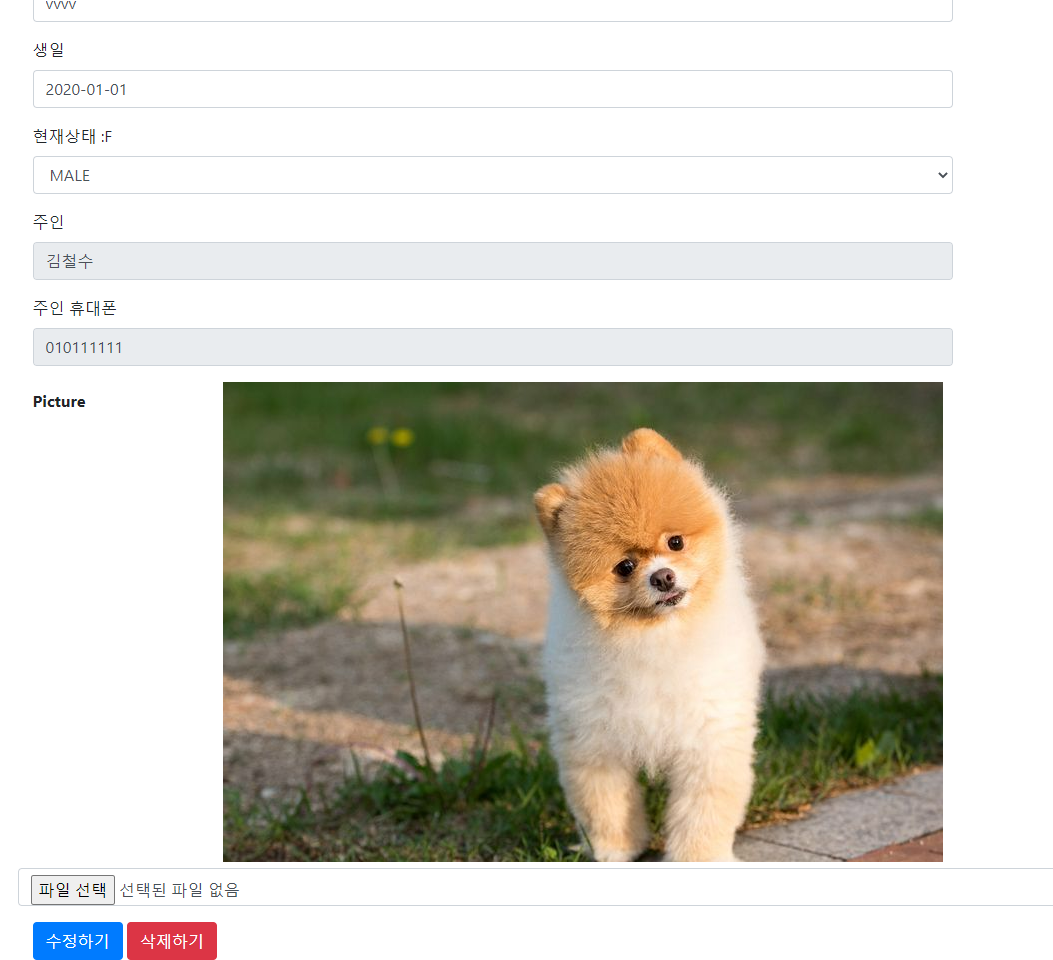Click the 현재상태 :F label
Screen dimensions: 1053x960
click(70, 136)
